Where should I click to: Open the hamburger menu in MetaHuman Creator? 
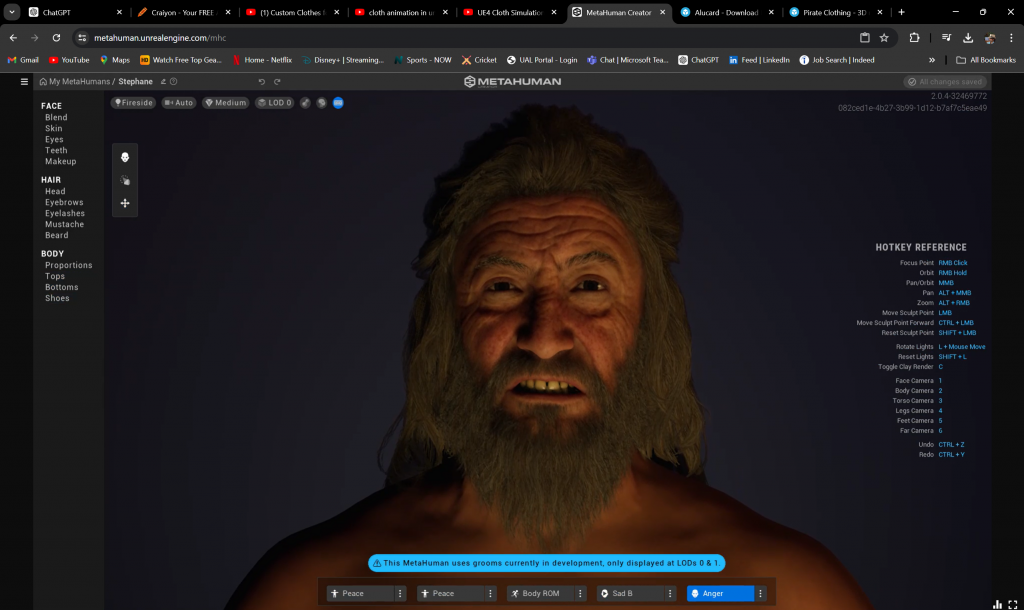(24, 82)
